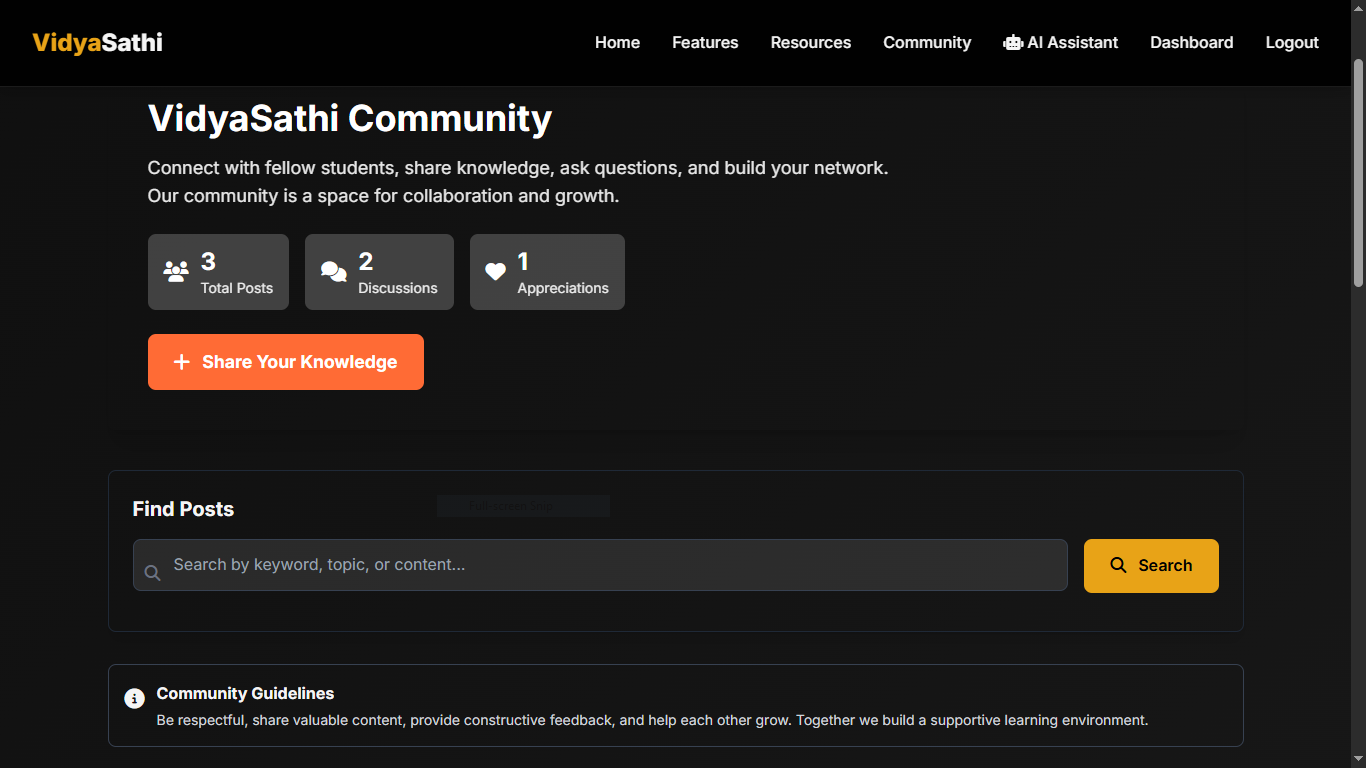The width and height of the screenshot is (1366, 768).
Task: Click the Total Posts people icon
Action: pyautogui.click(x=176, y=271)
